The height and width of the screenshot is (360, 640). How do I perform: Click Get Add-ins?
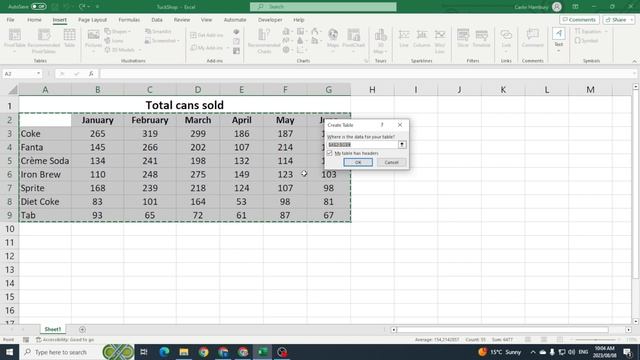point(207,36)
